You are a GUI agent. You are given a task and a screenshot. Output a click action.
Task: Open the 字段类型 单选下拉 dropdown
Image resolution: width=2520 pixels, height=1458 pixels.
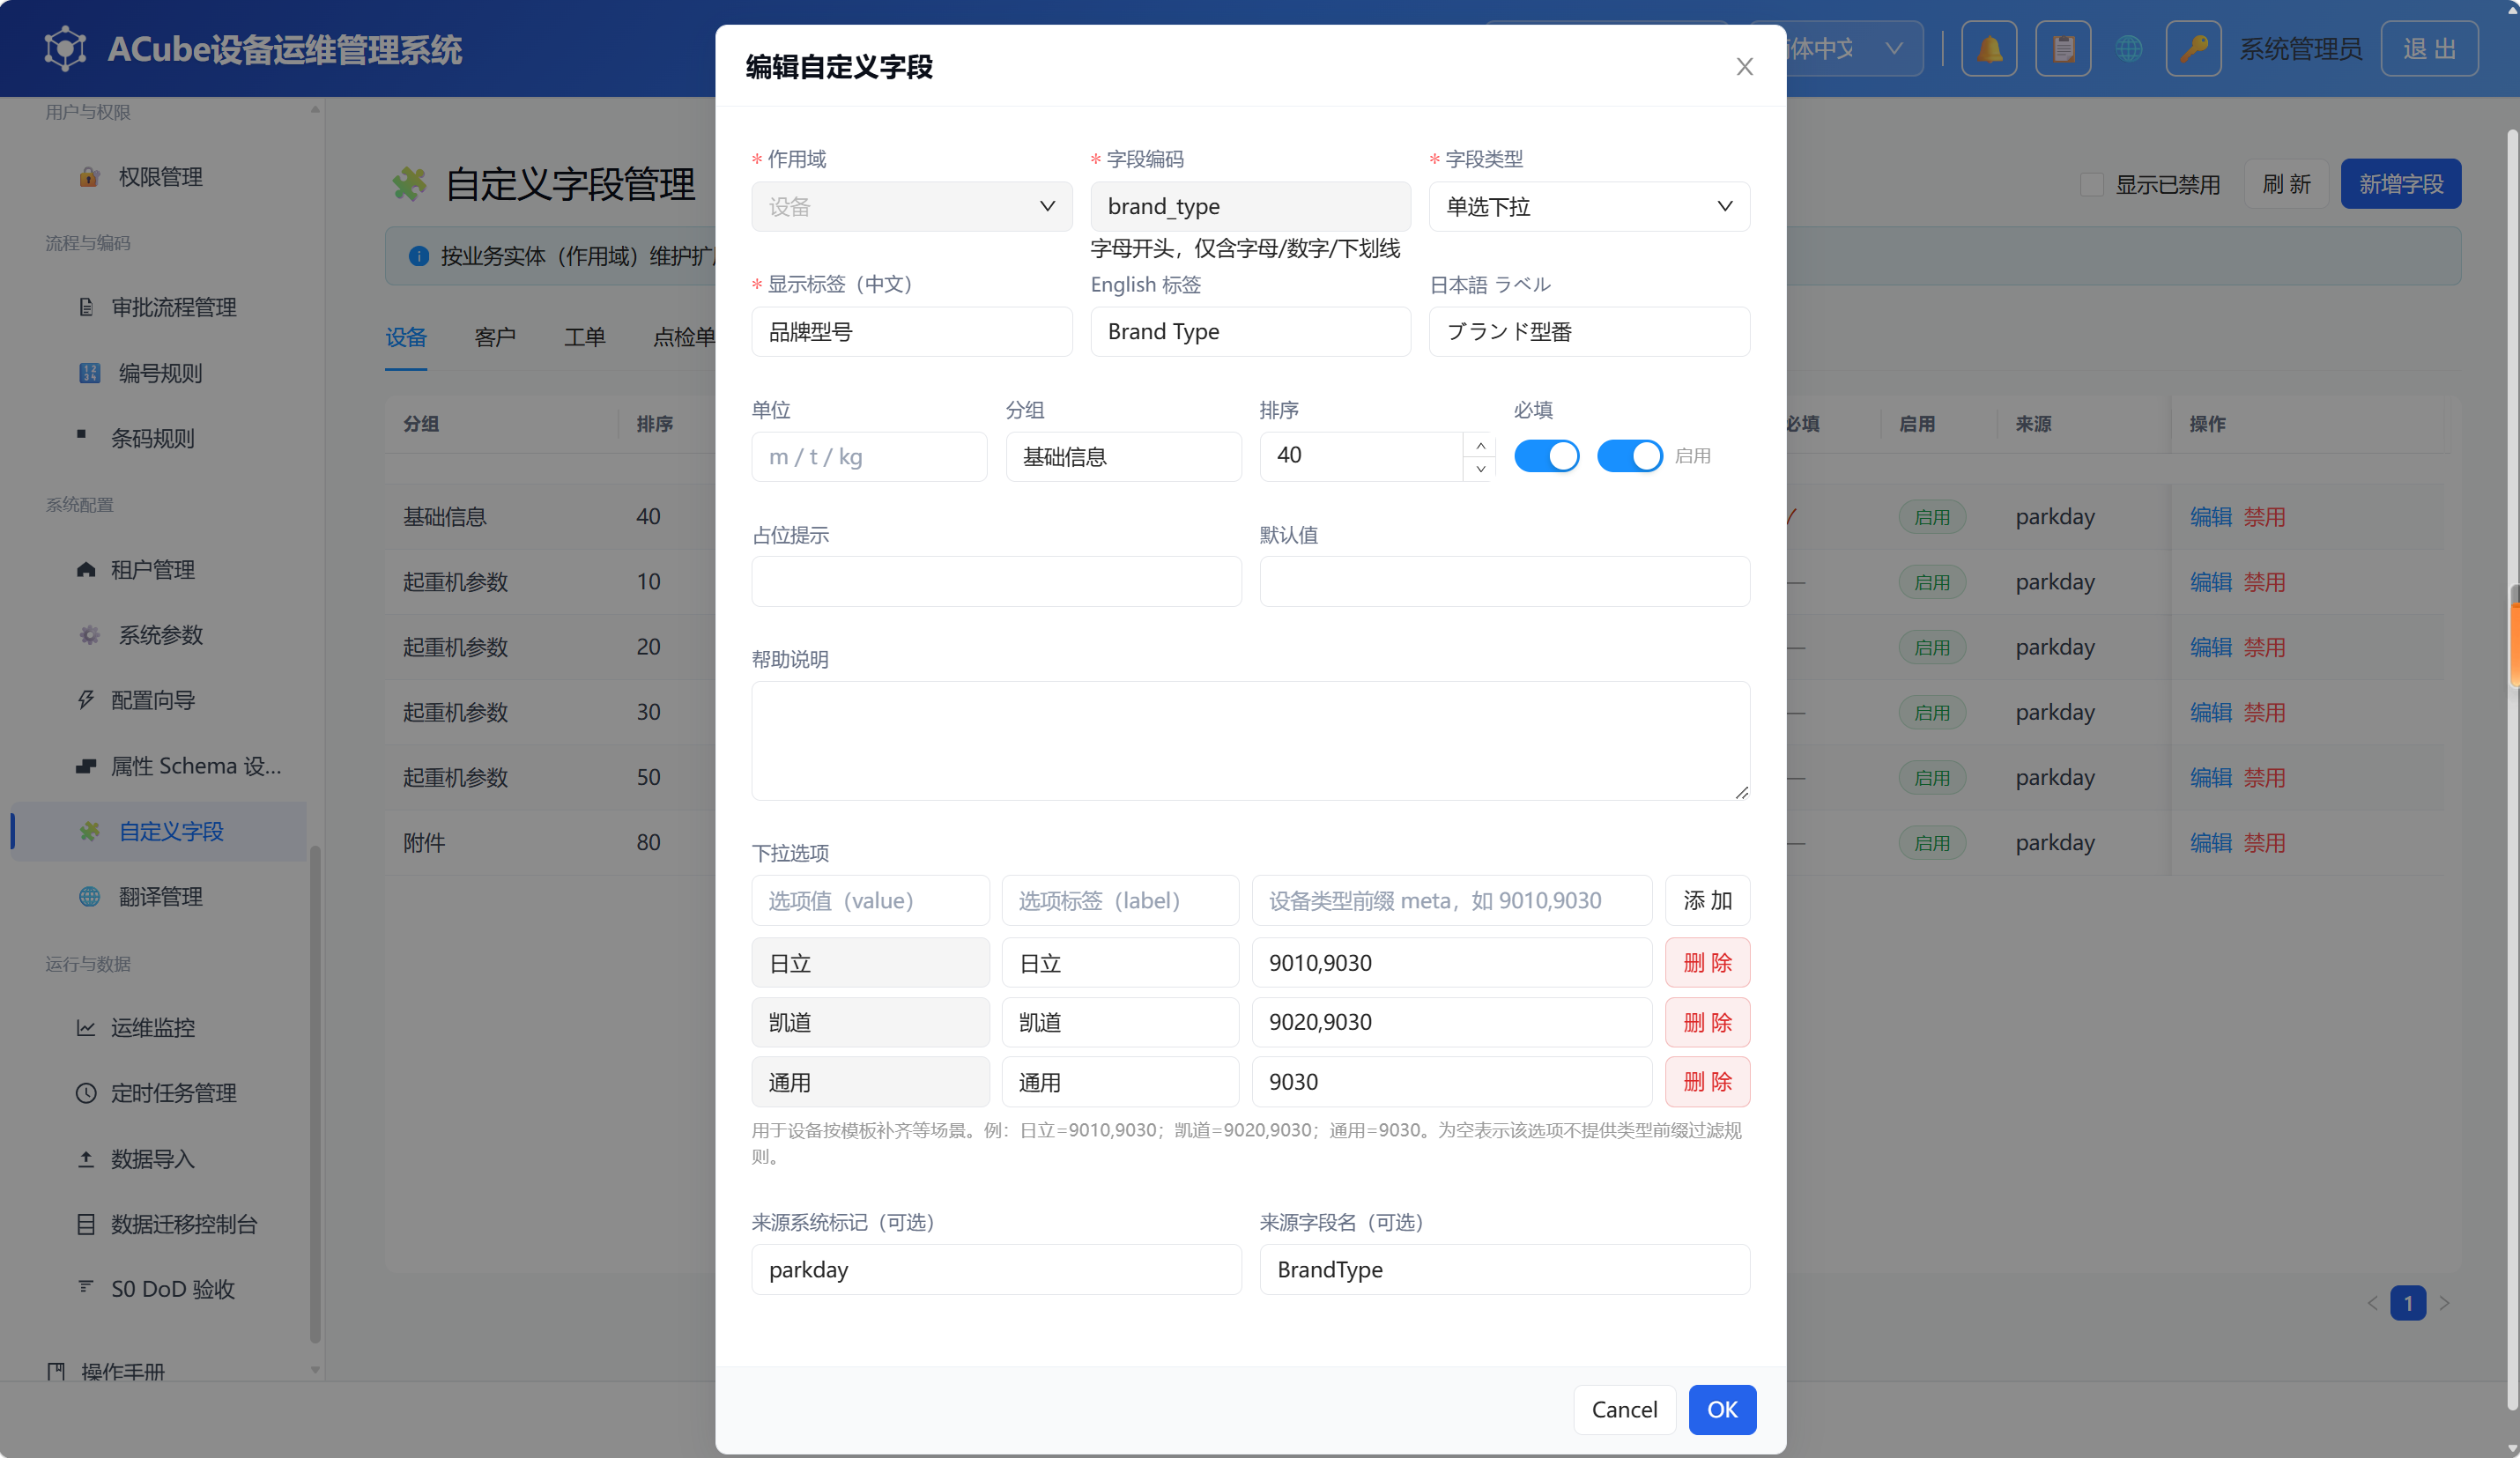point(1589,206)
